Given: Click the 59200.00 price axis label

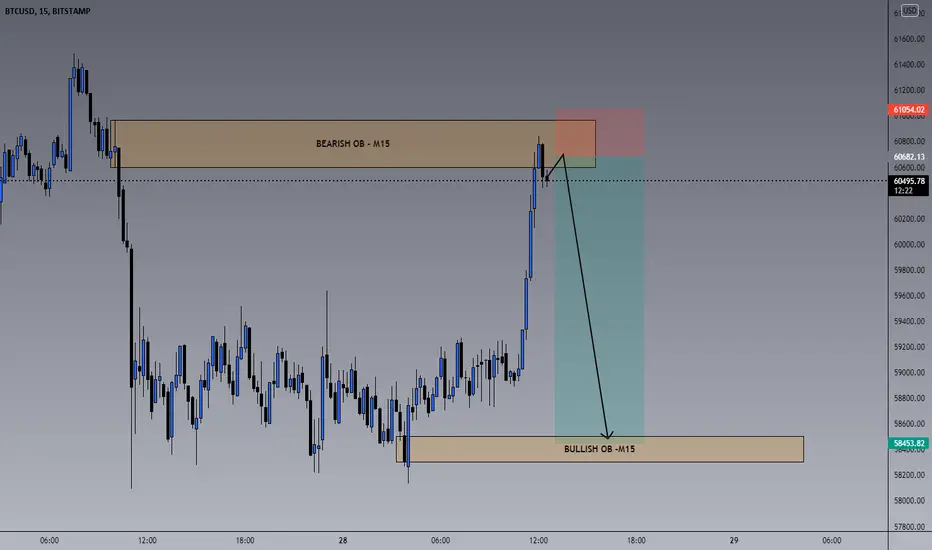Looking at the screenshot, I should point(909,347).
